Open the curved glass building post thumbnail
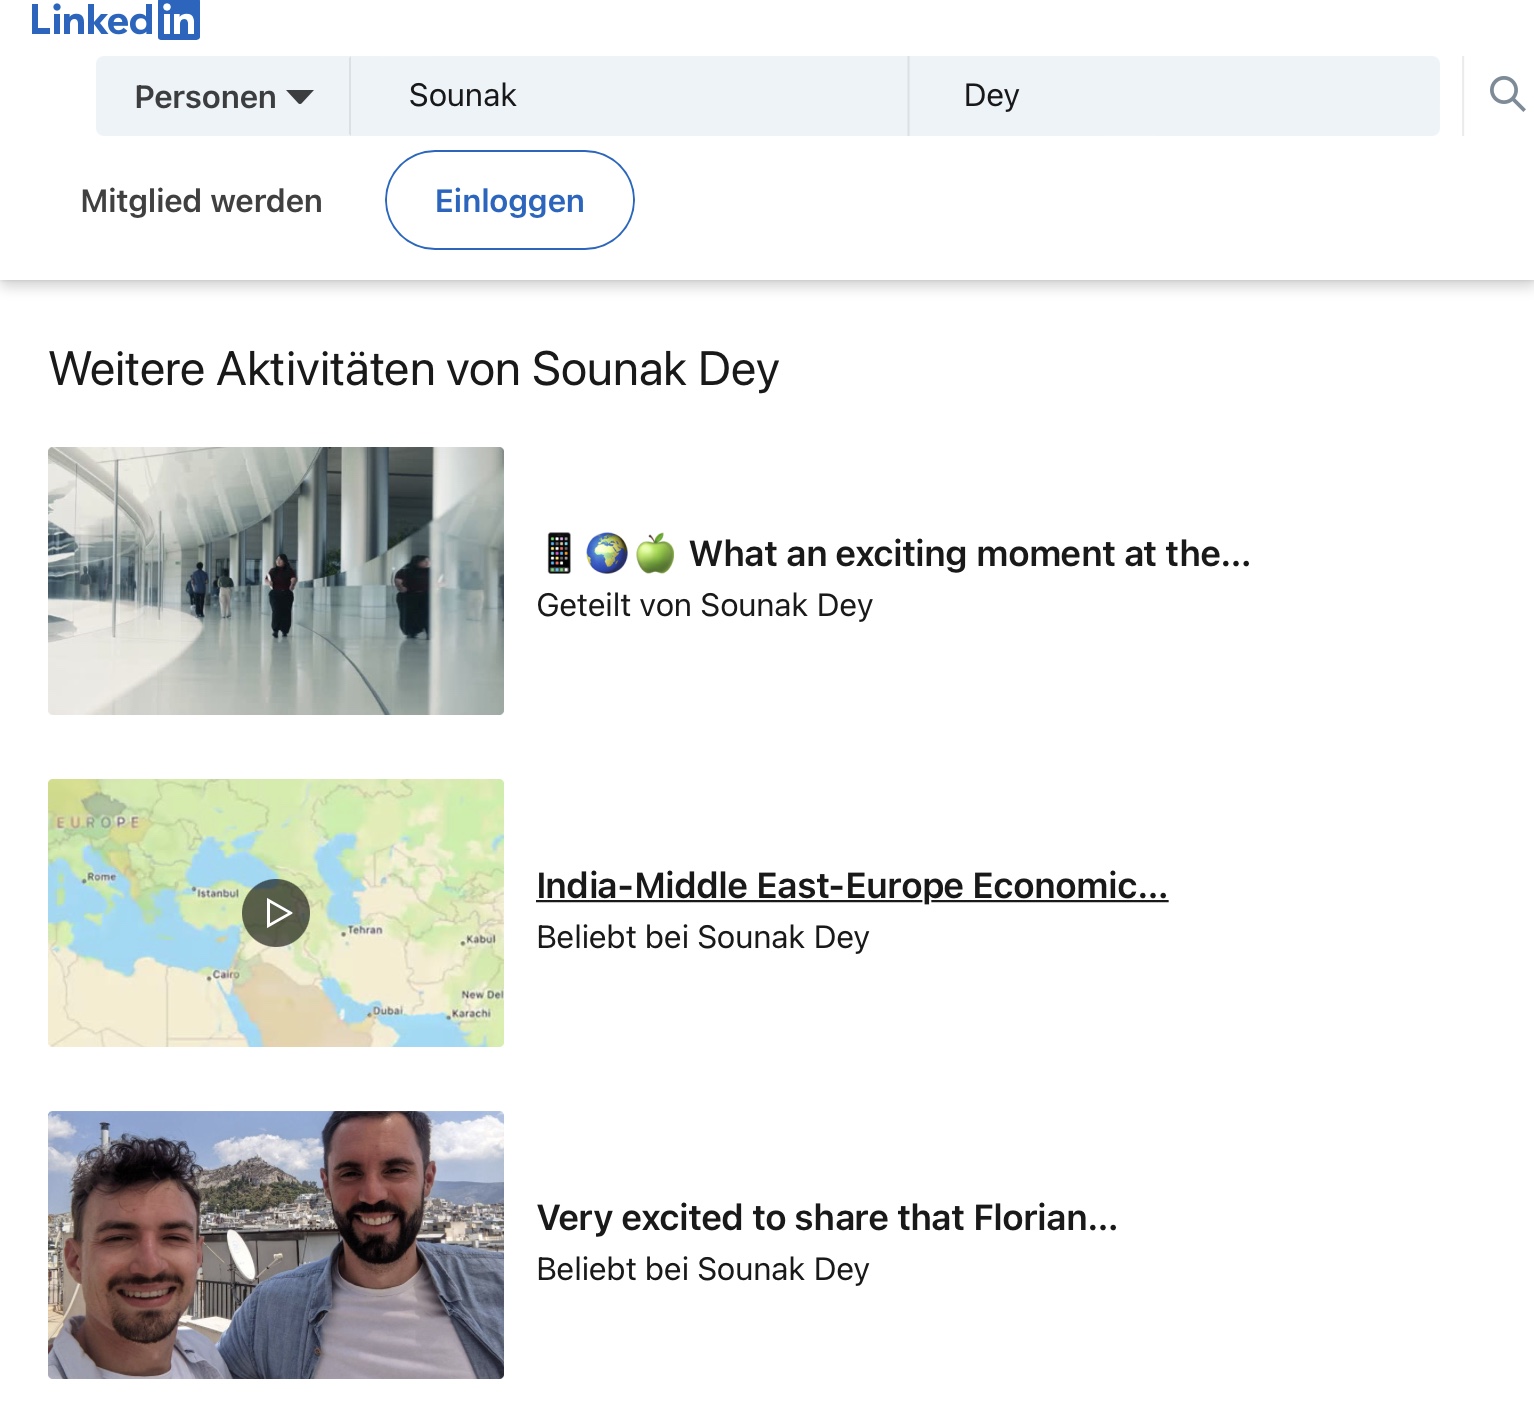Viewport: 1534px width, 1425px height. pos(276,581)
